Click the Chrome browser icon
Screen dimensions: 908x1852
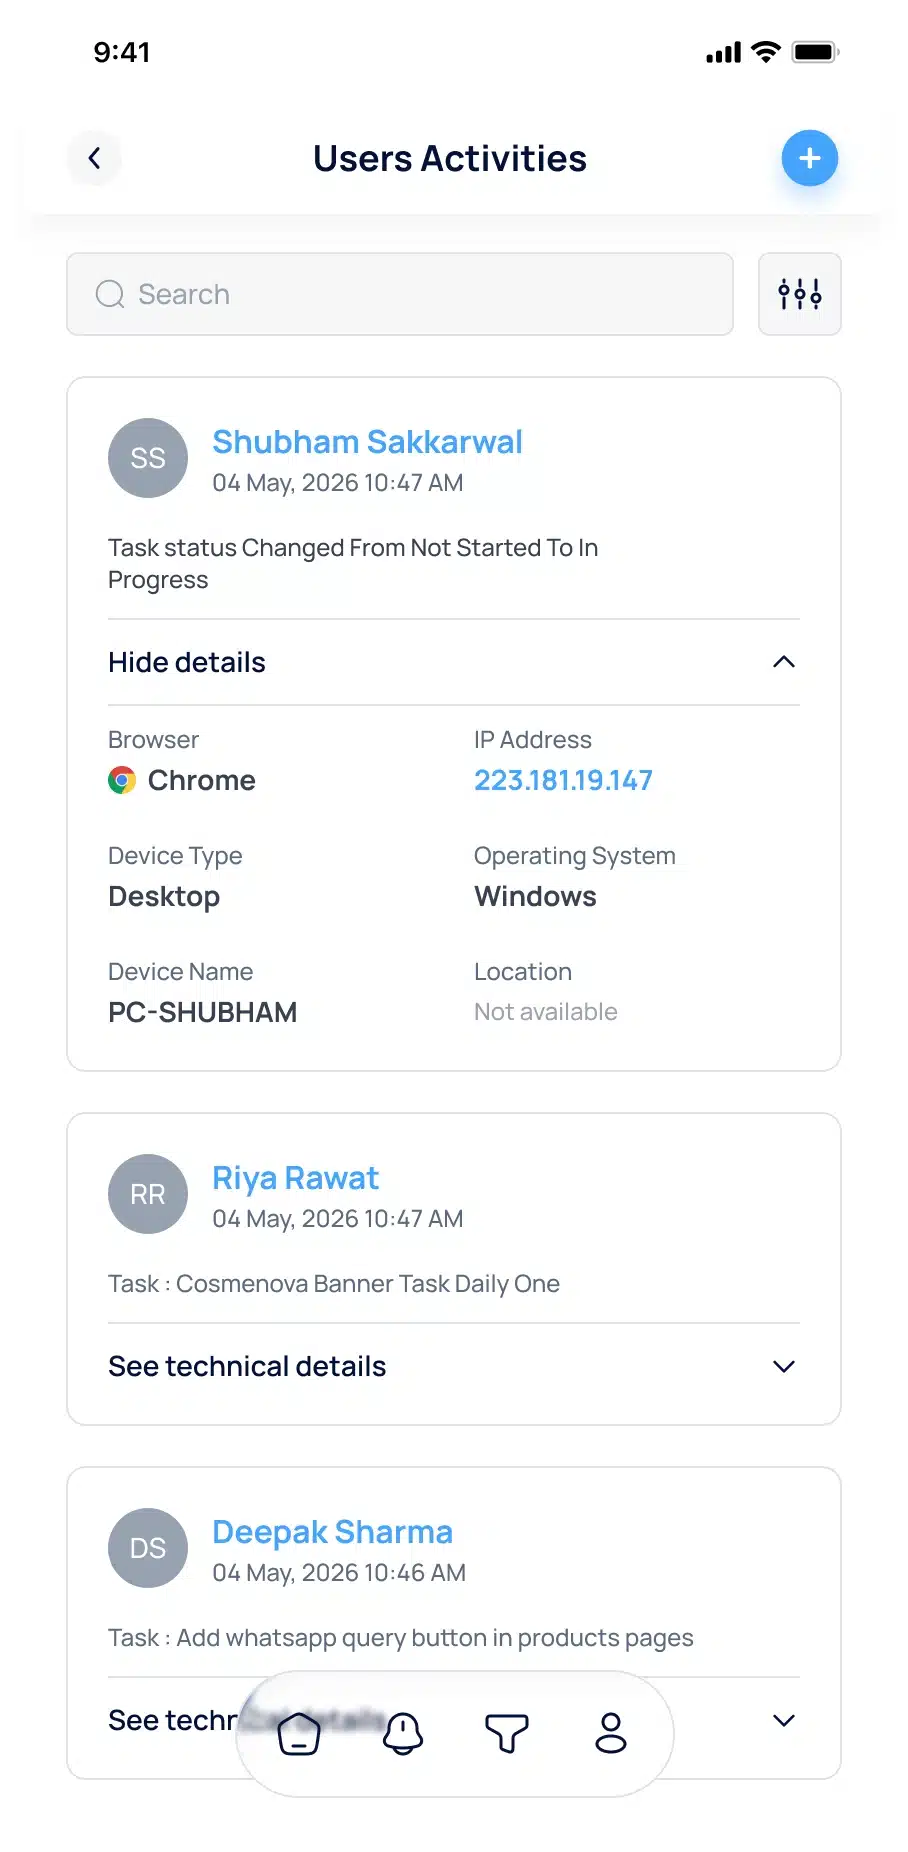point(122,780)
